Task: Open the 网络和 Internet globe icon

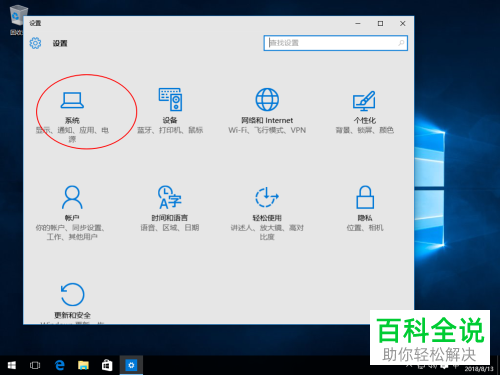Action: (267, 99)
